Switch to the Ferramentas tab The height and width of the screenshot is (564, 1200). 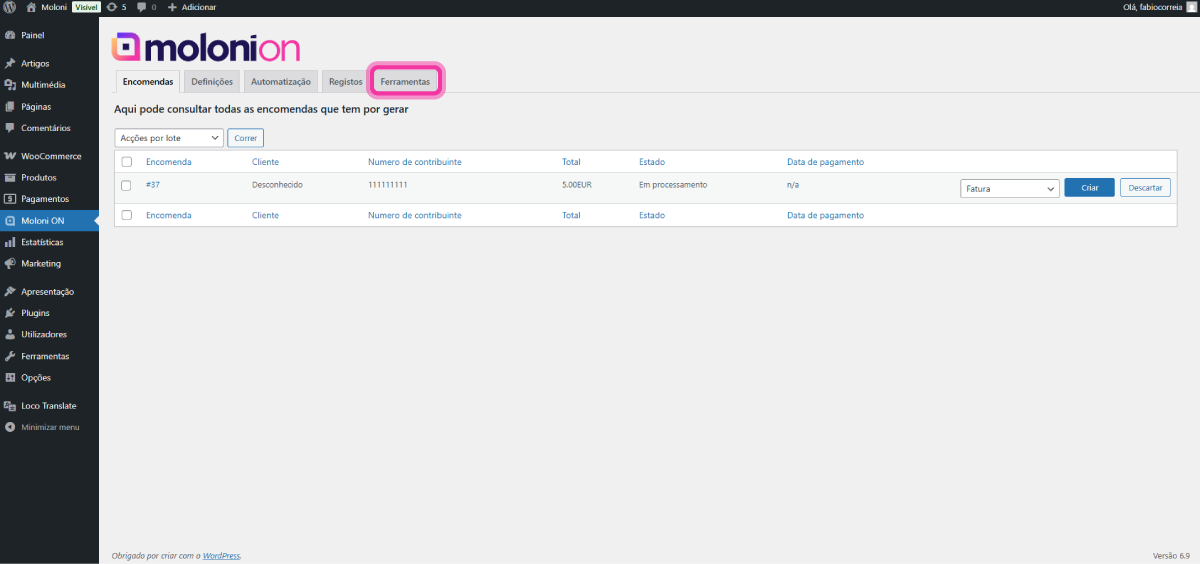(x=405, y=81)
